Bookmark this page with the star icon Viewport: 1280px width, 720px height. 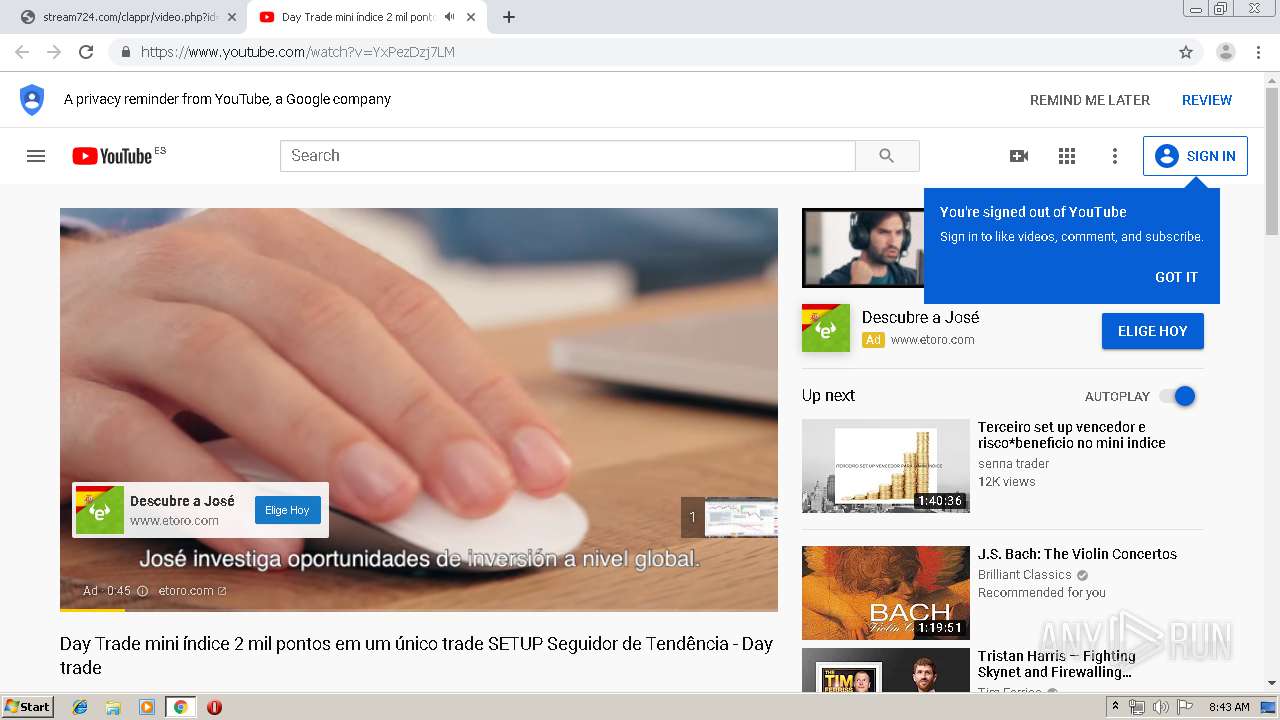pos(1186,52)
